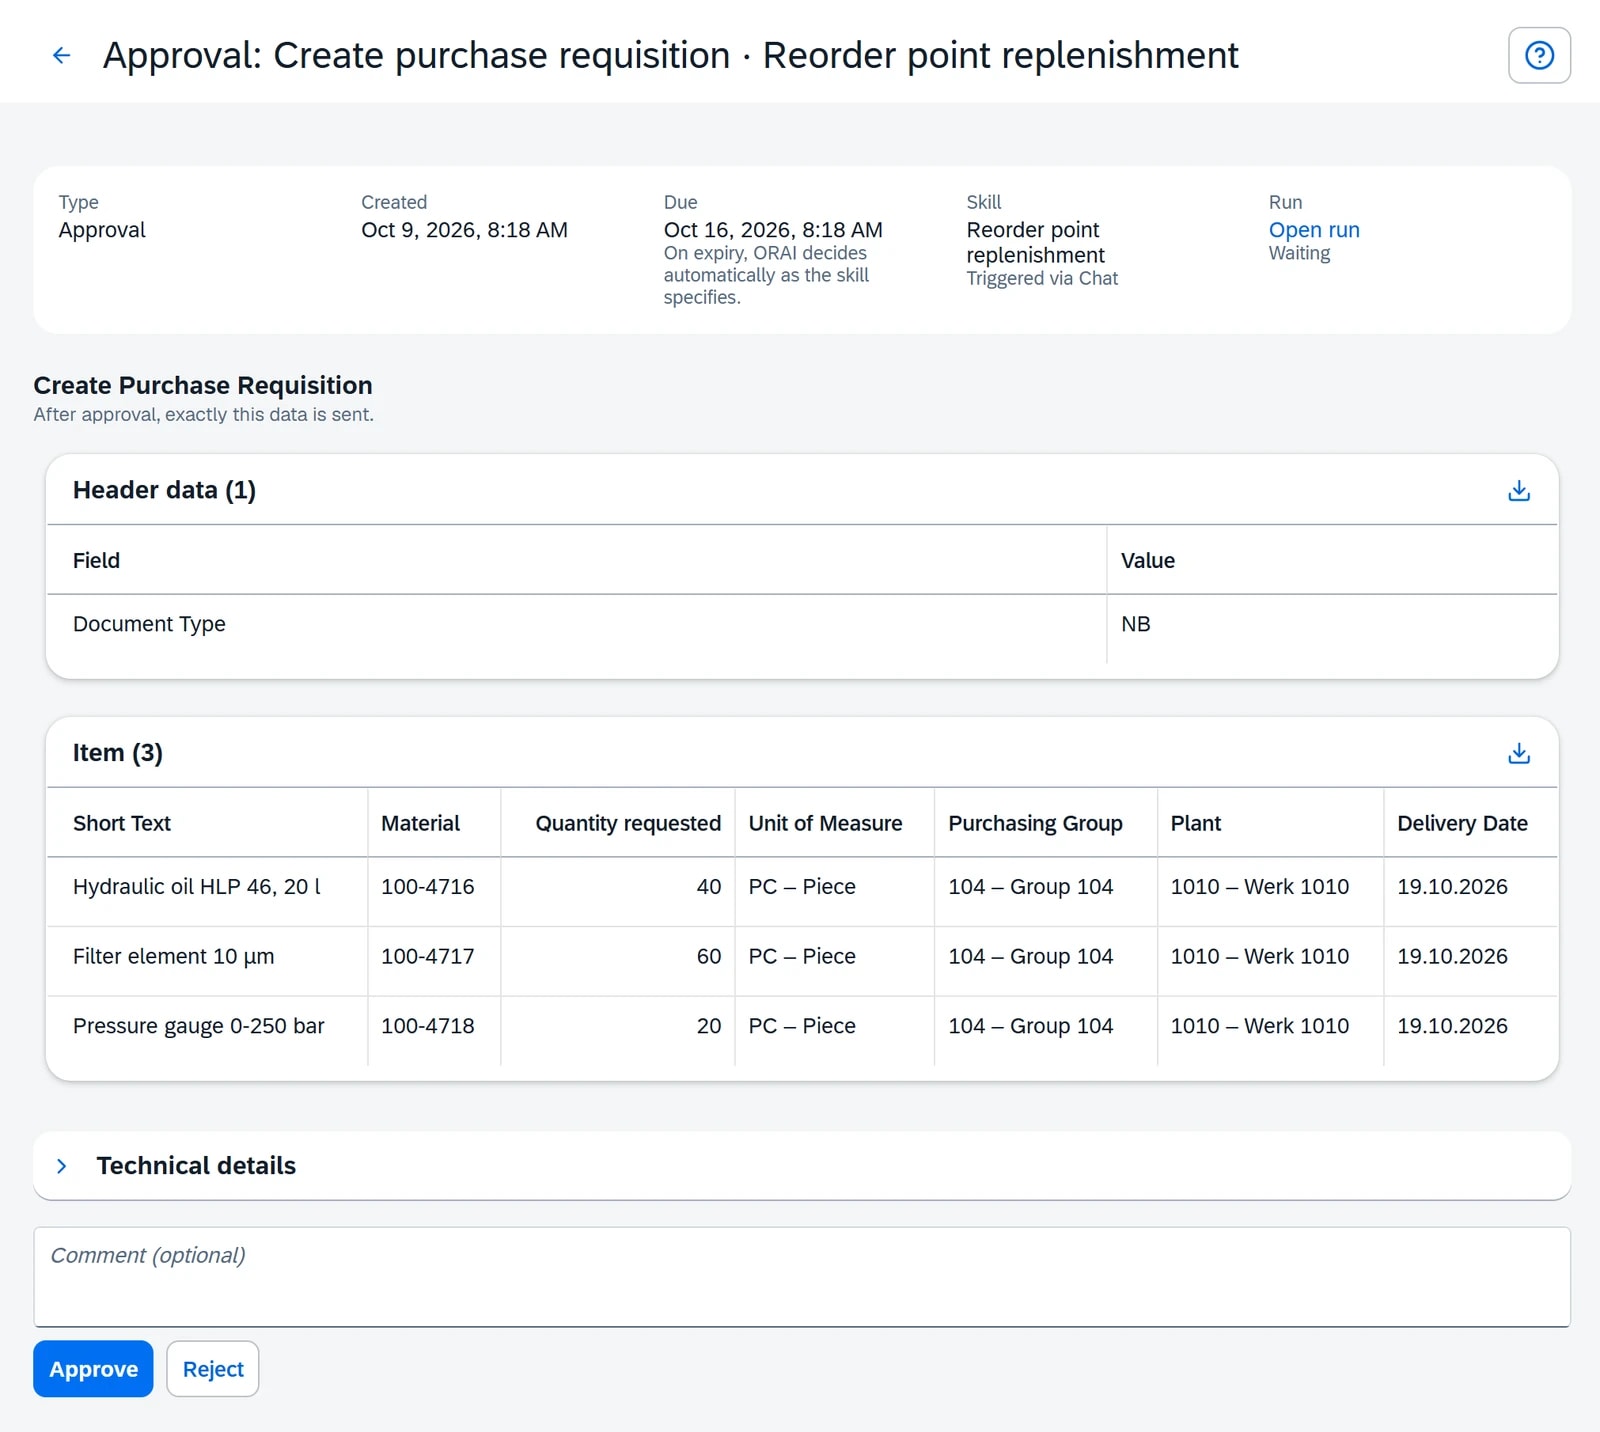Click the Item (3) title
This screenshot has width=1600, height=1432.
(x=118, y=753)
